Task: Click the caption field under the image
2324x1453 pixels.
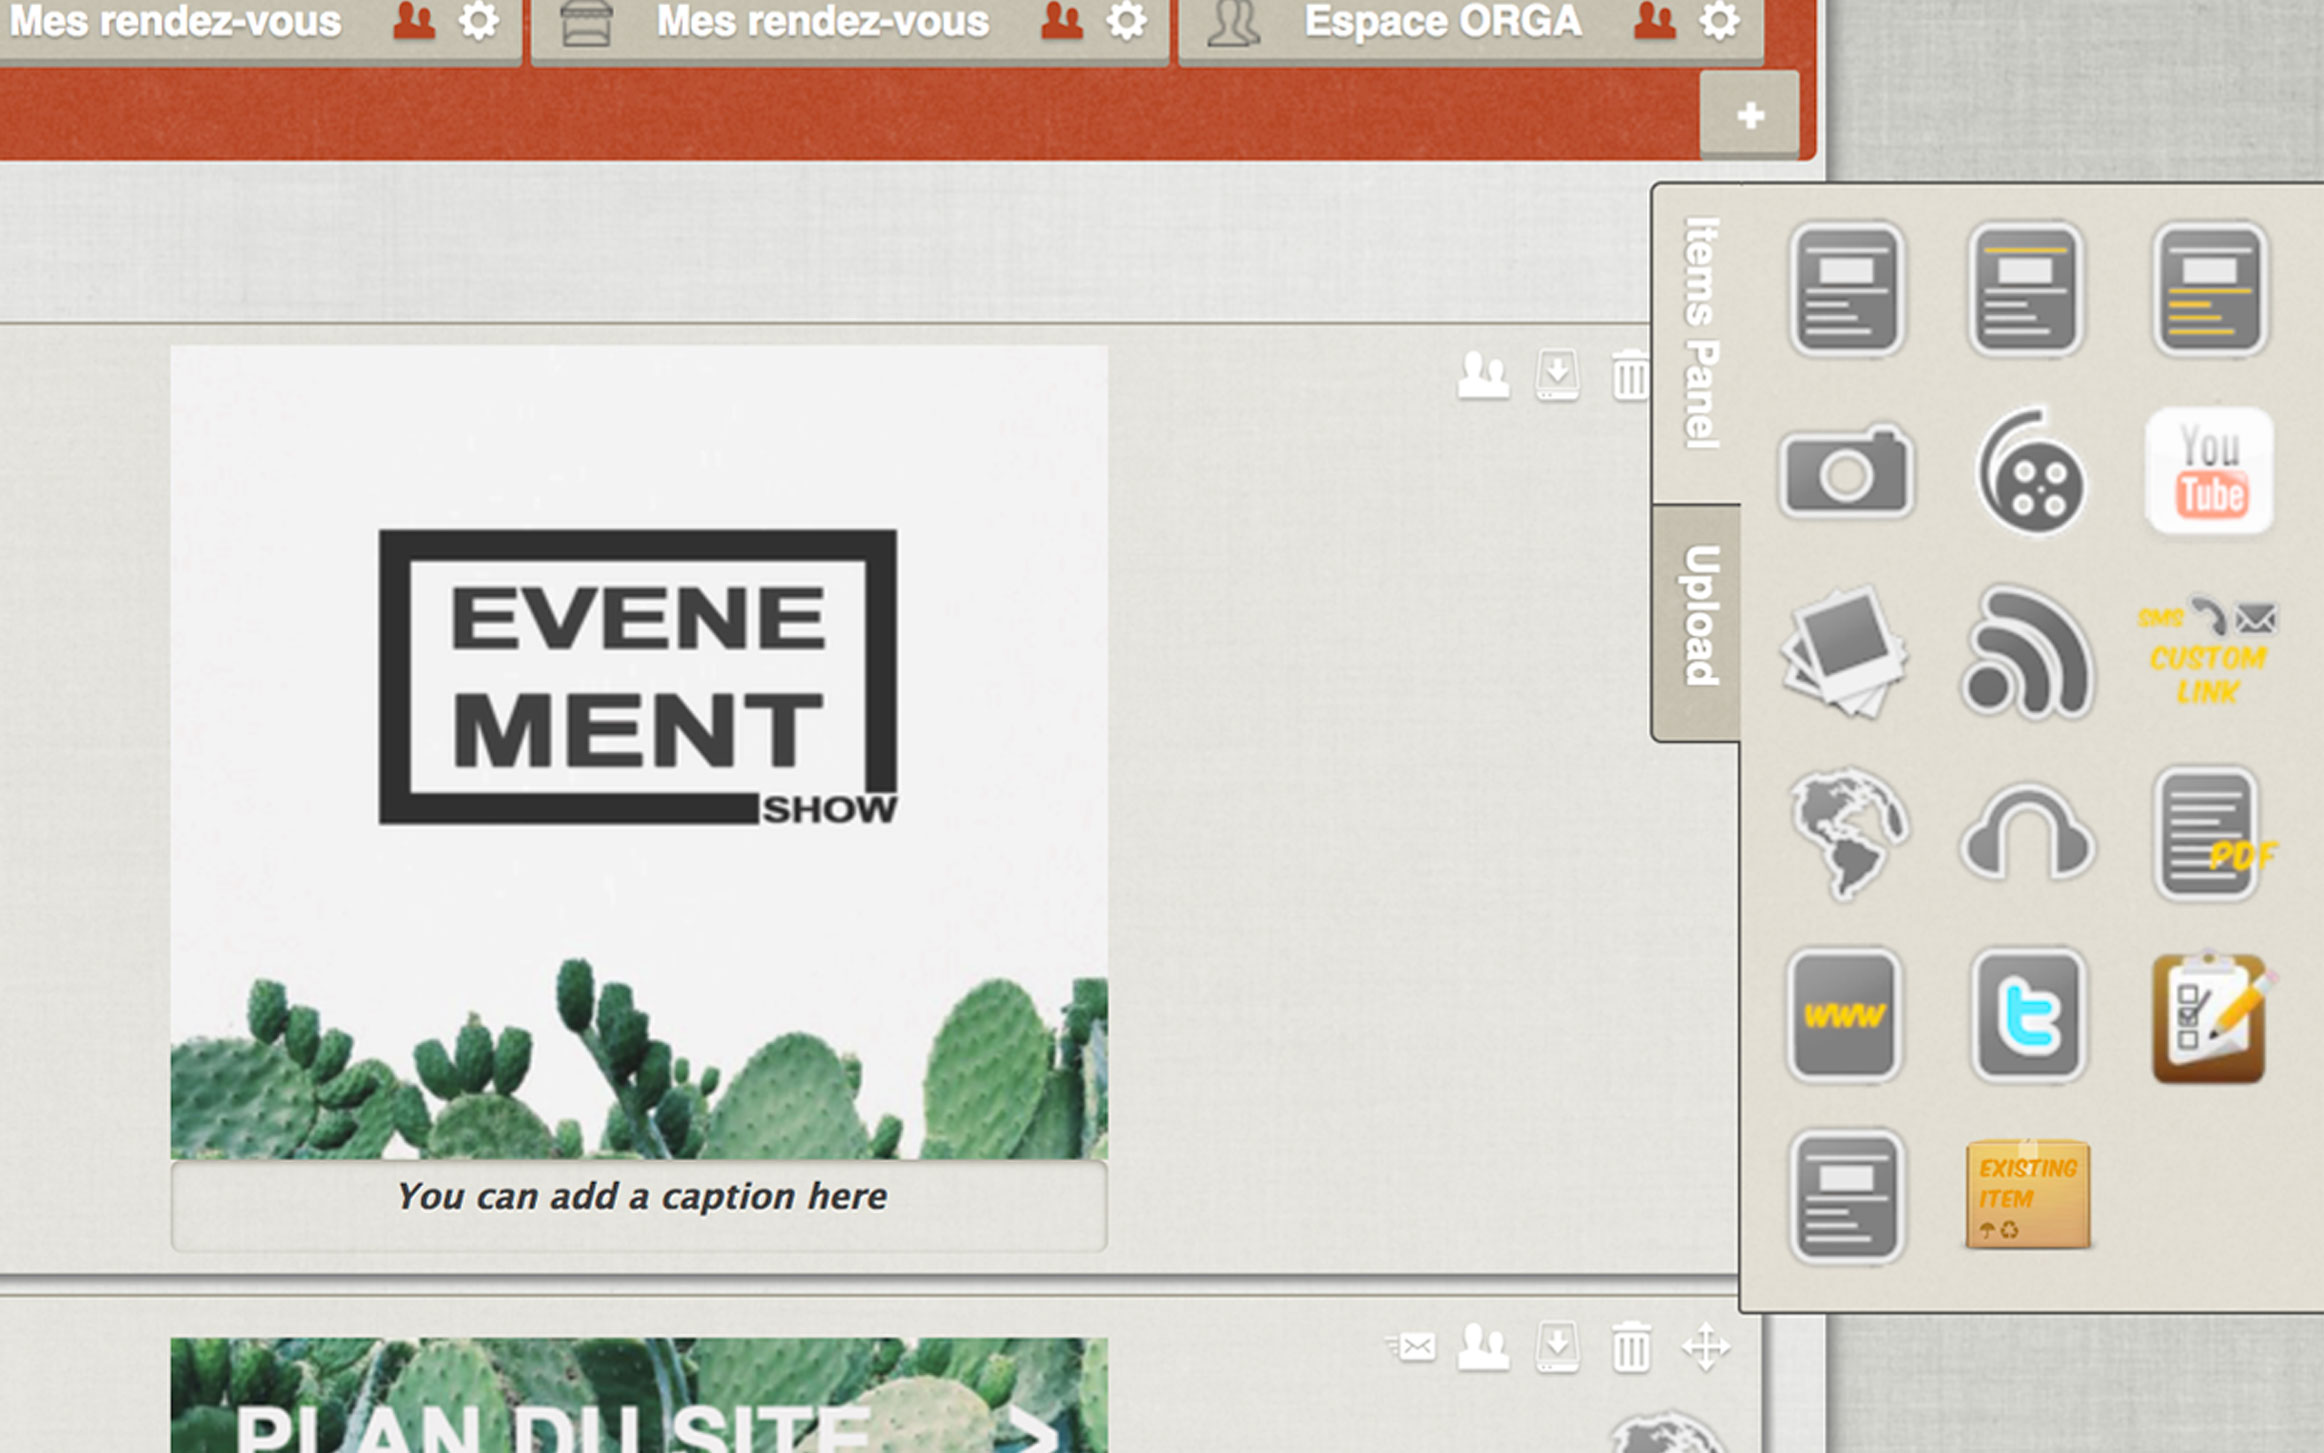Action: point(640,1197)
